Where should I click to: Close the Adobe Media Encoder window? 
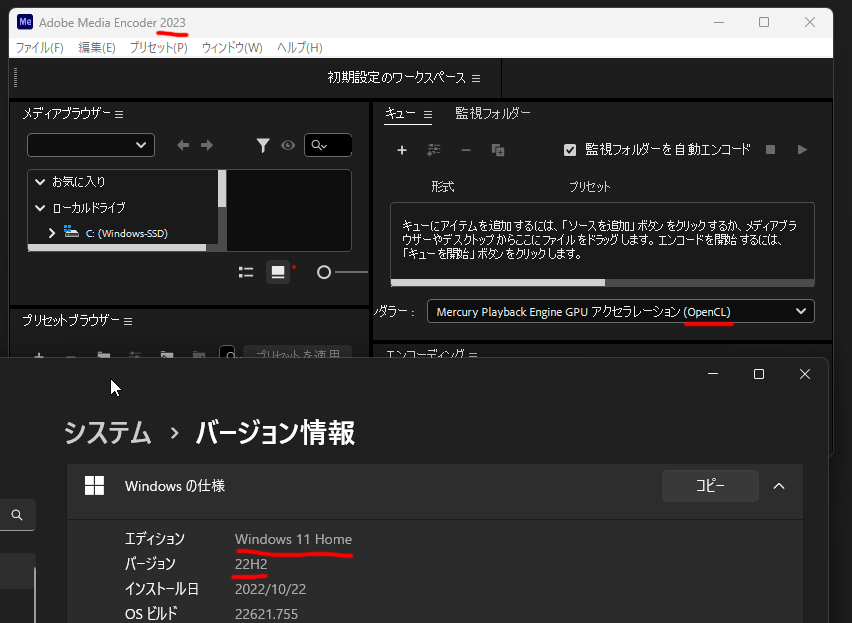pos(810,22)
